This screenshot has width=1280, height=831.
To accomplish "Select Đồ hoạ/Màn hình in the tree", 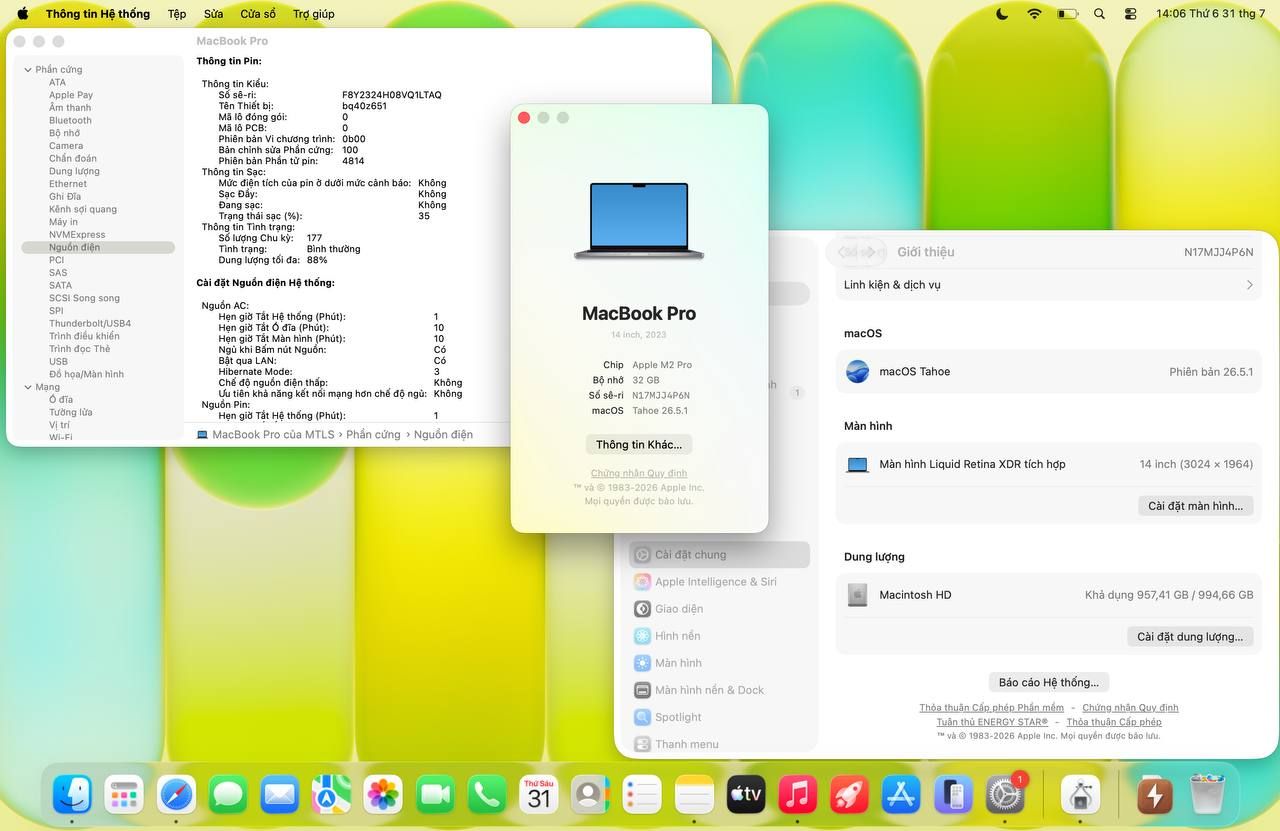I will click(86, 375).
